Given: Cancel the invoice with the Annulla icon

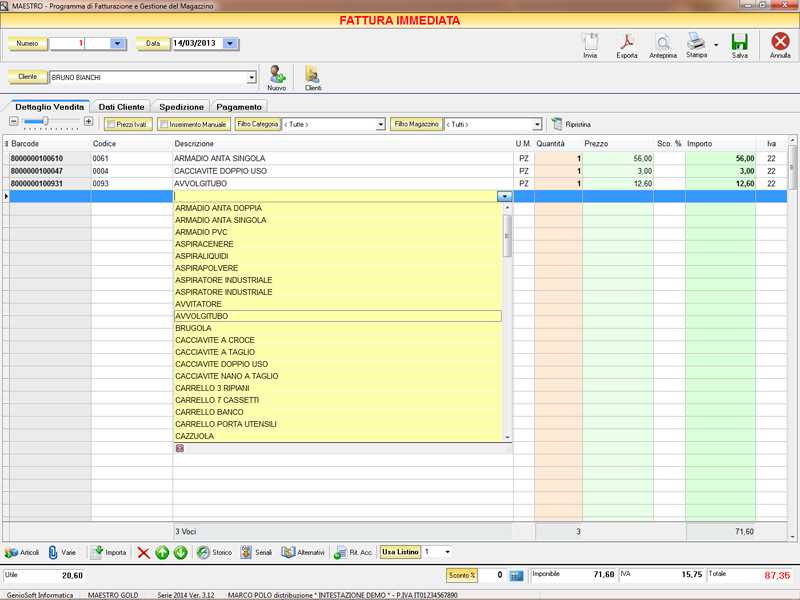Looking at the screenshot, I should (x=780, y=43).
